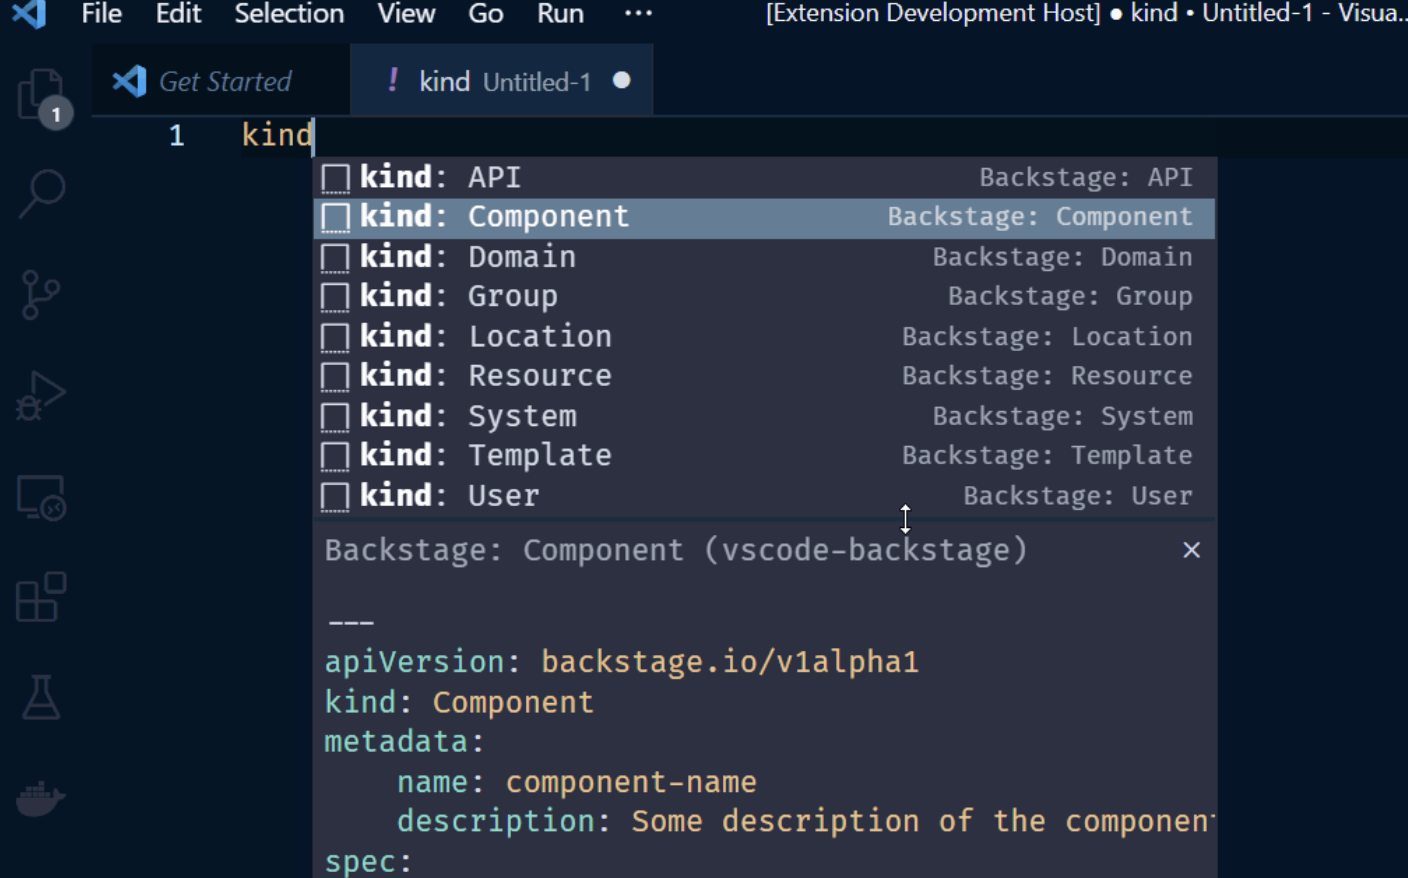Screen dimensions: 1408x878
Task: Click the VS Code logo in title bar
Action: pyautogui.click(x=30, y=14)
